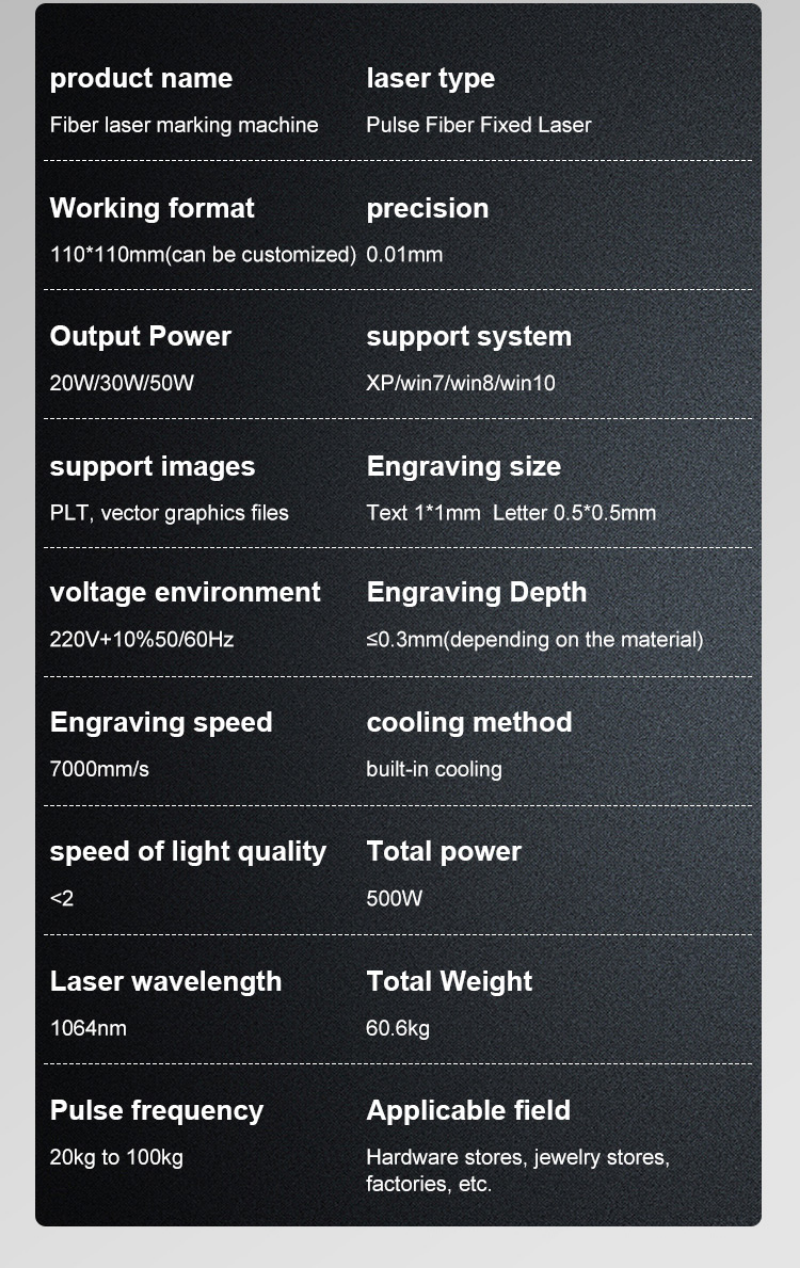The image size is (800, 1268).
Task: Click the '220V+10%50/60Hz' voltage value
Action: coord(142,639)
